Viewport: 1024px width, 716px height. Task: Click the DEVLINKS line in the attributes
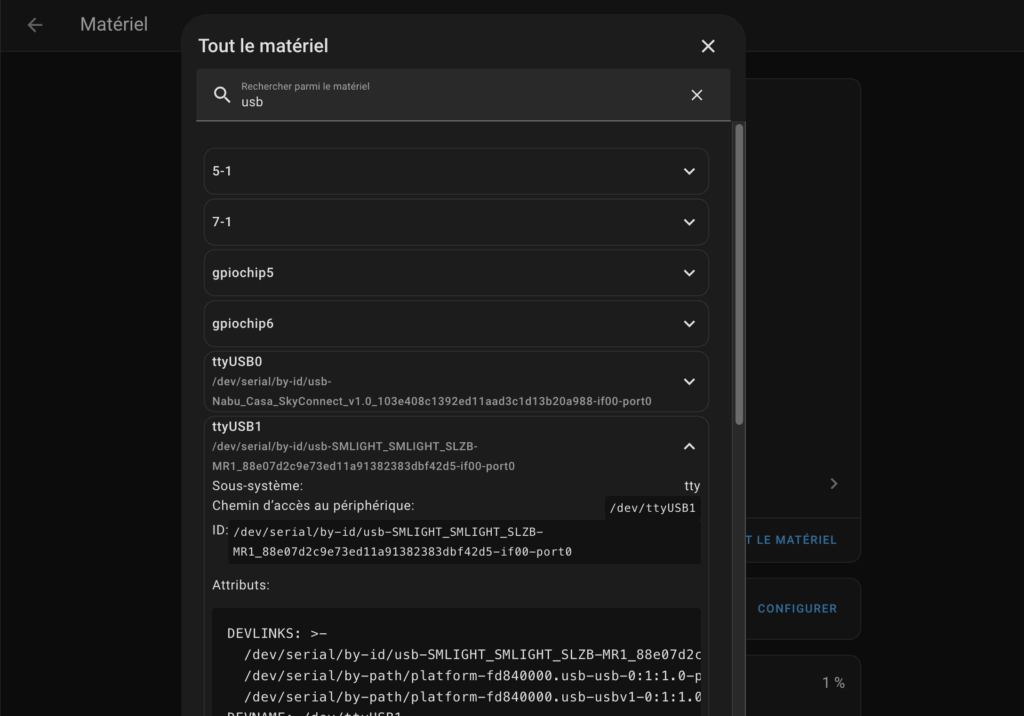click(x=277, y=634)
